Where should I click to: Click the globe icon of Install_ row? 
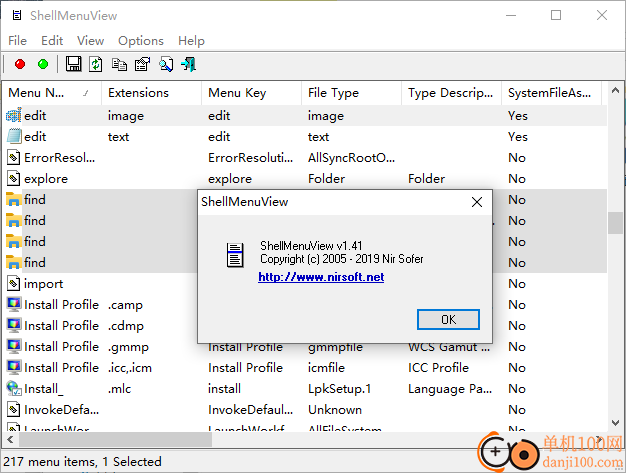(x=14, y=388)
